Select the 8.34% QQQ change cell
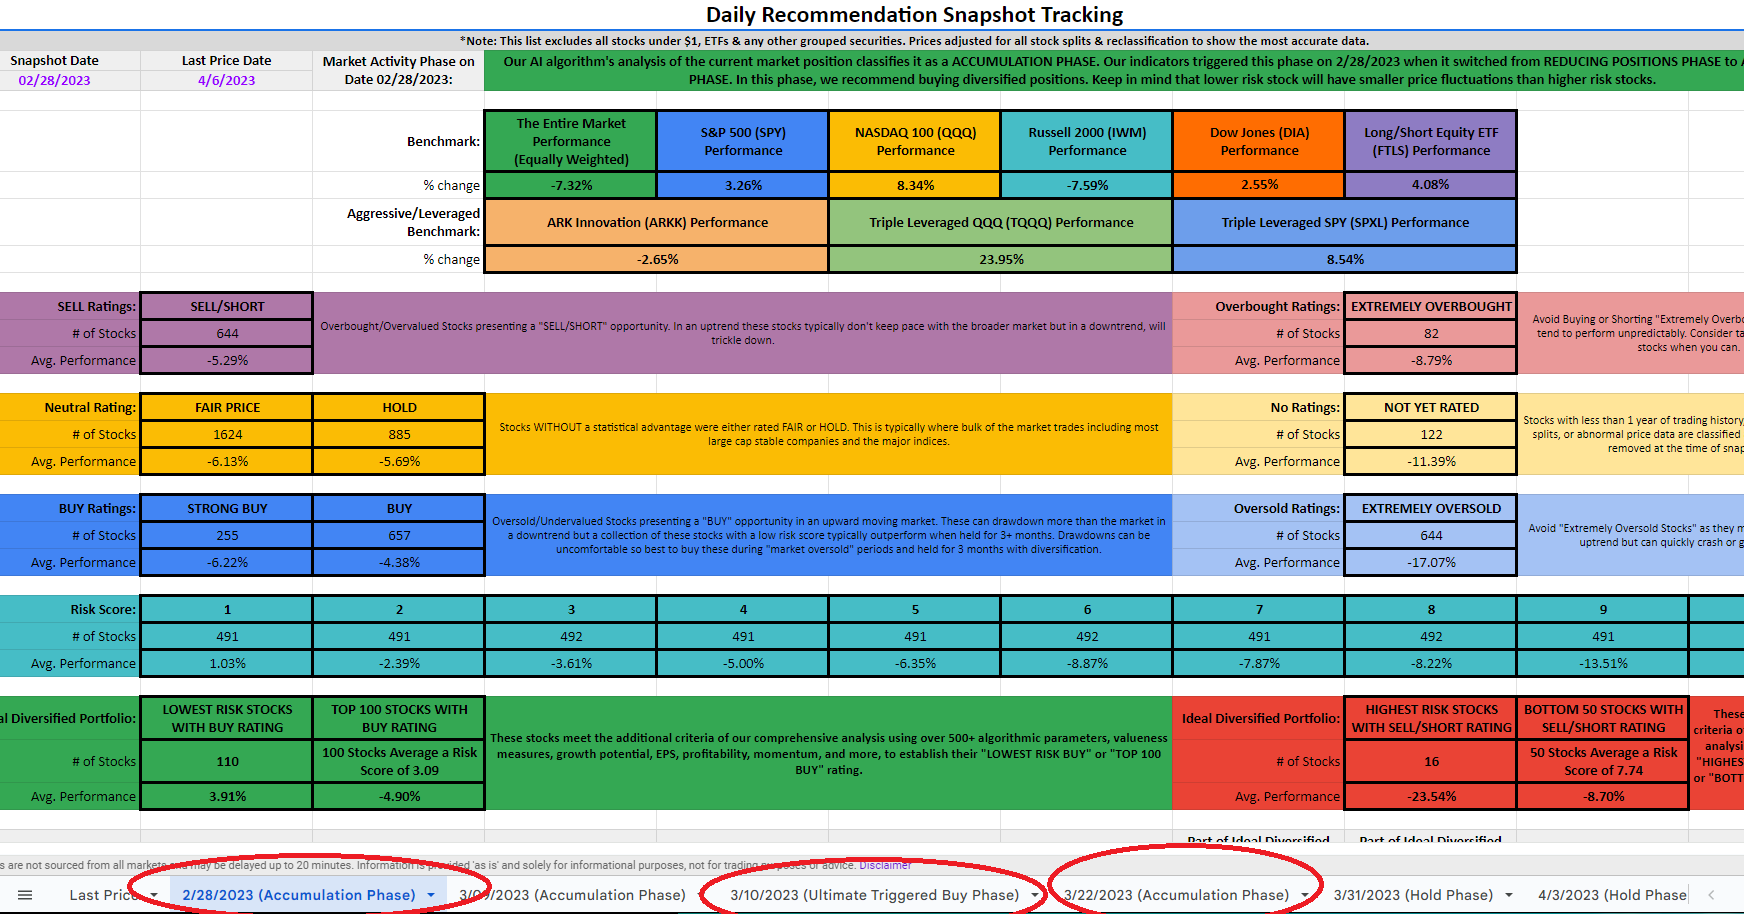The image size is (1744, 914). click(x=915, y=185)
